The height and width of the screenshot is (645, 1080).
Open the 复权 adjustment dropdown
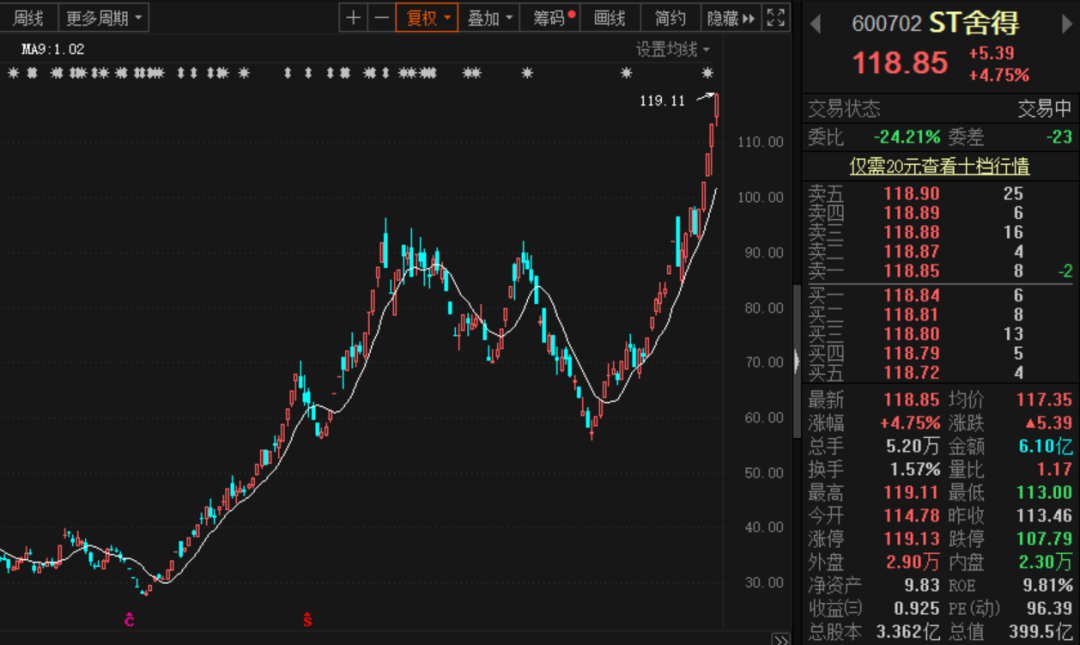pos(427,18)
